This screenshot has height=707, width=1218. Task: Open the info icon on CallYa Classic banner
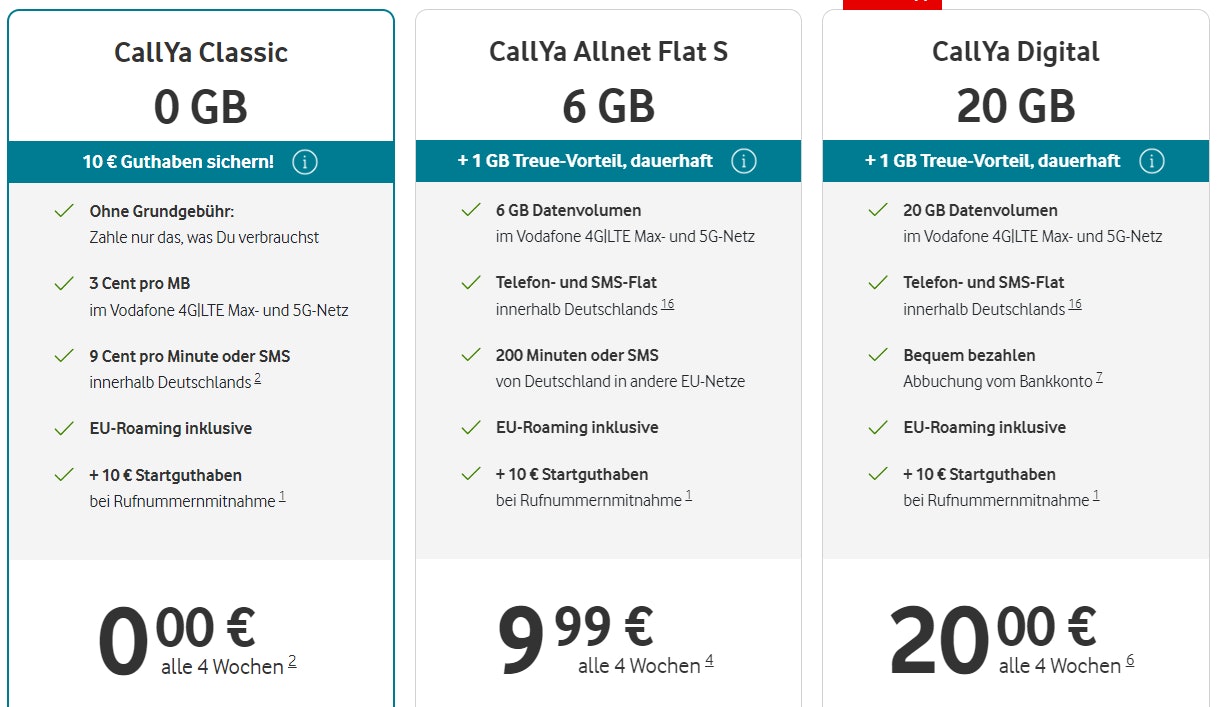click(x=305, y=161)
